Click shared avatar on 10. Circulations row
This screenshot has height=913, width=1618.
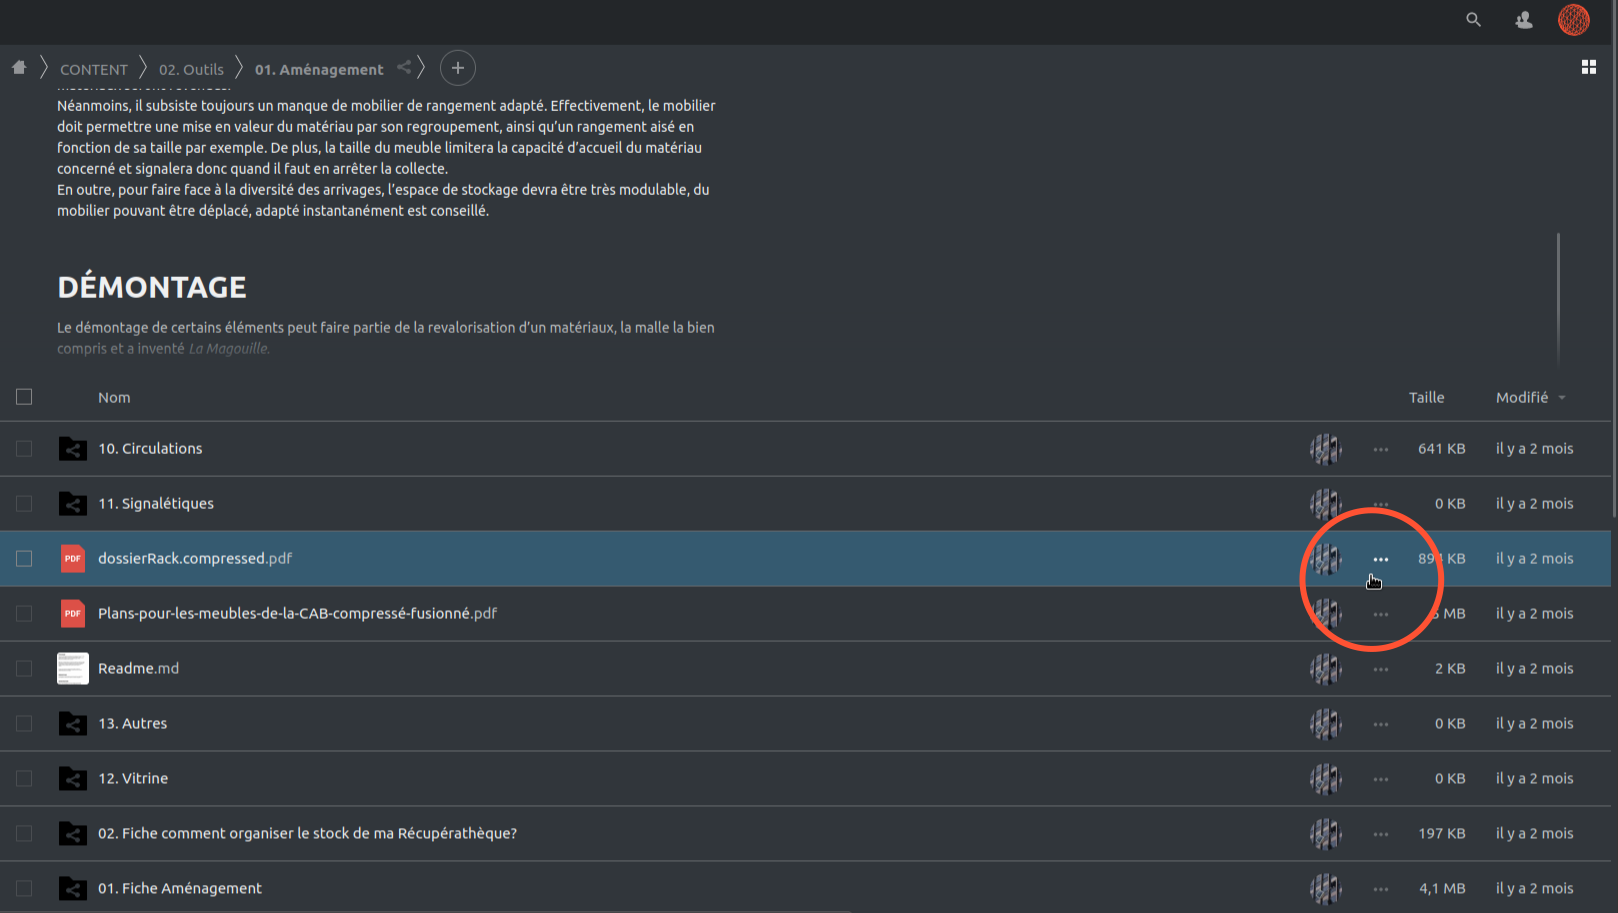pyautogui.click(x=1325, y=449)
